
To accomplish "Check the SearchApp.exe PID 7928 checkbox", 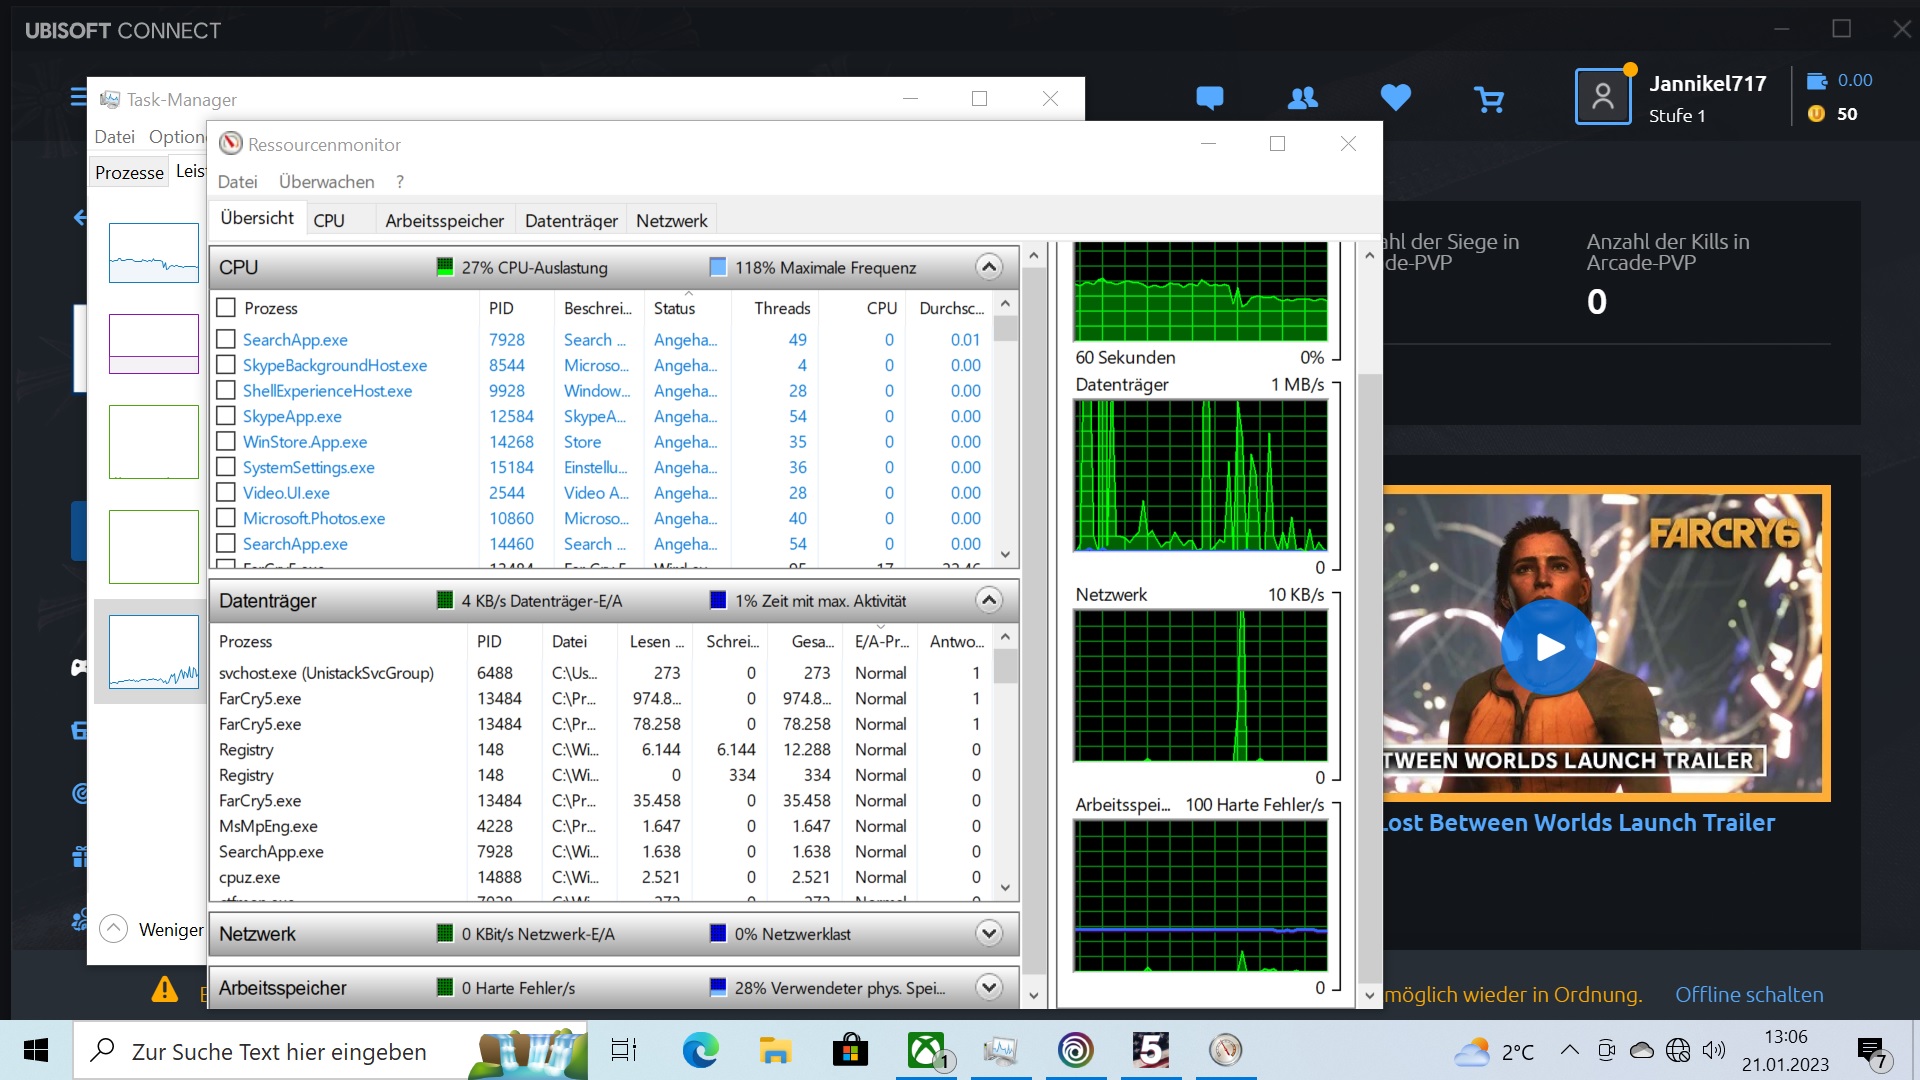I will pos(226,340).
